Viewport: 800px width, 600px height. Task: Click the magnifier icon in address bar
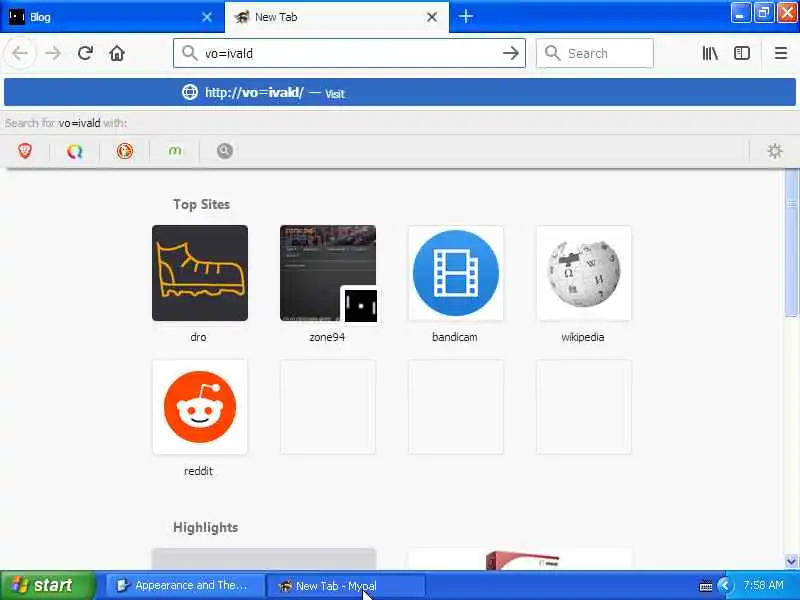pos(189,53)
